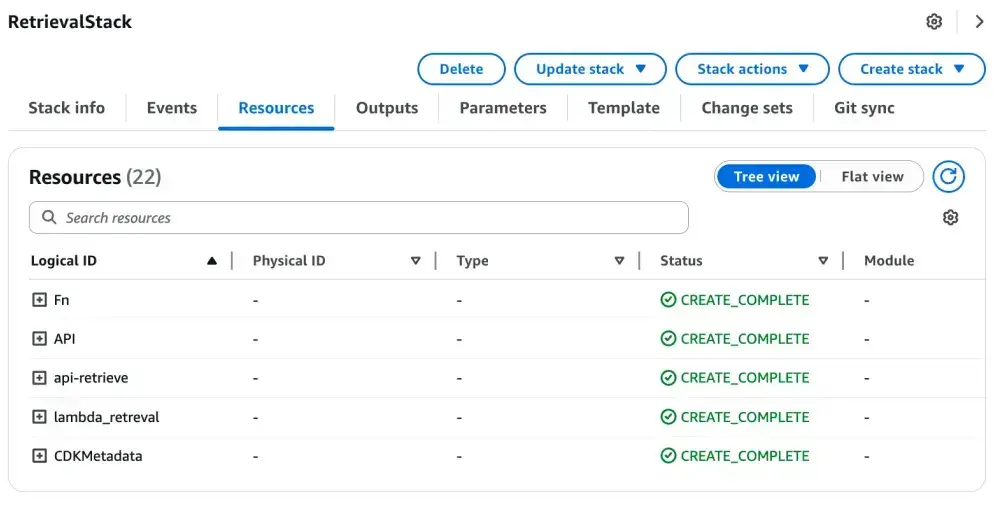This screenshot has height=508, width=1000.
Task: Select the Tree view toggle
Action: 766,177
